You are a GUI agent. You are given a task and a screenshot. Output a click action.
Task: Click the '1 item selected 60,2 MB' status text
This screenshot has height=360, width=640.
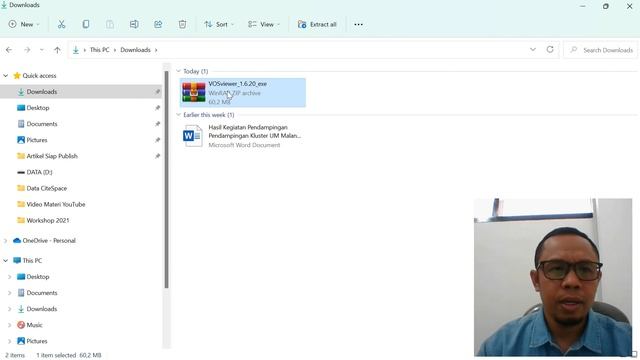coord(69,355)
